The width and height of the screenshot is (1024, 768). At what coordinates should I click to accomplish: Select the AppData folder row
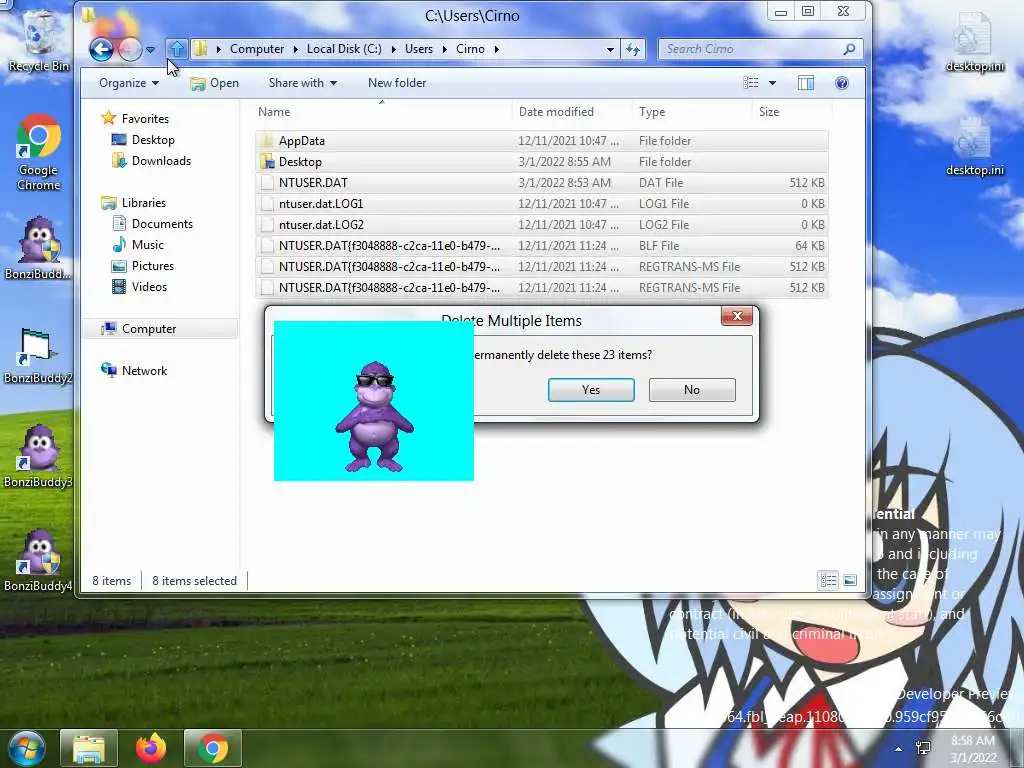point(541,140)
